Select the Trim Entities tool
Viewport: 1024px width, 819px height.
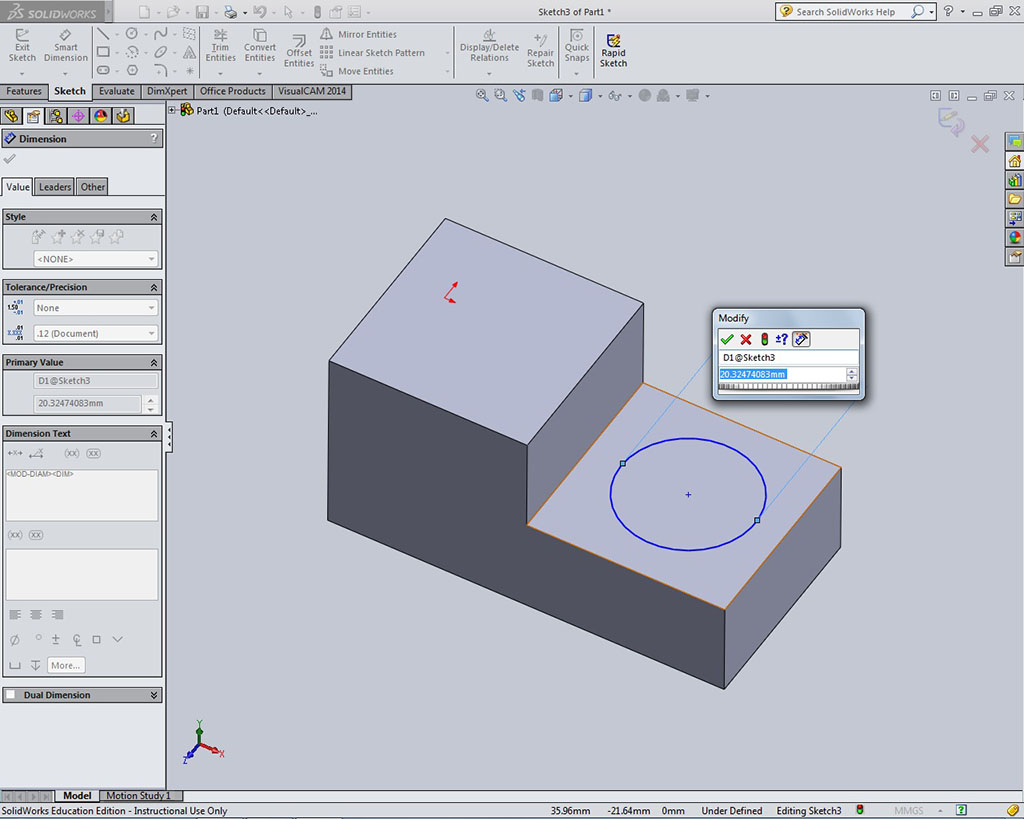pos(220,45)
